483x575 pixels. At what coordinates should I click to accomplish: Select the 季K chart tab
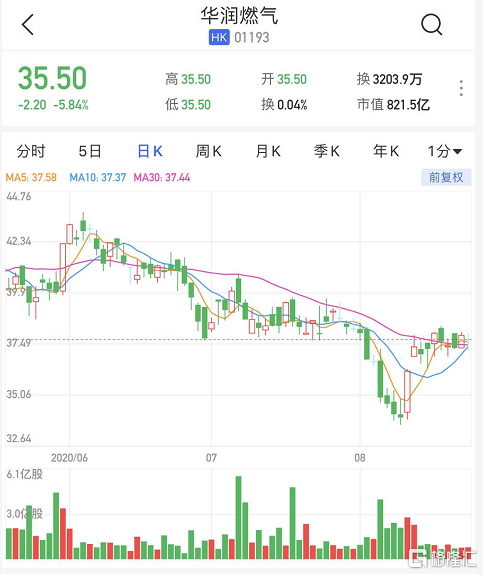click(x=327, y=151)
